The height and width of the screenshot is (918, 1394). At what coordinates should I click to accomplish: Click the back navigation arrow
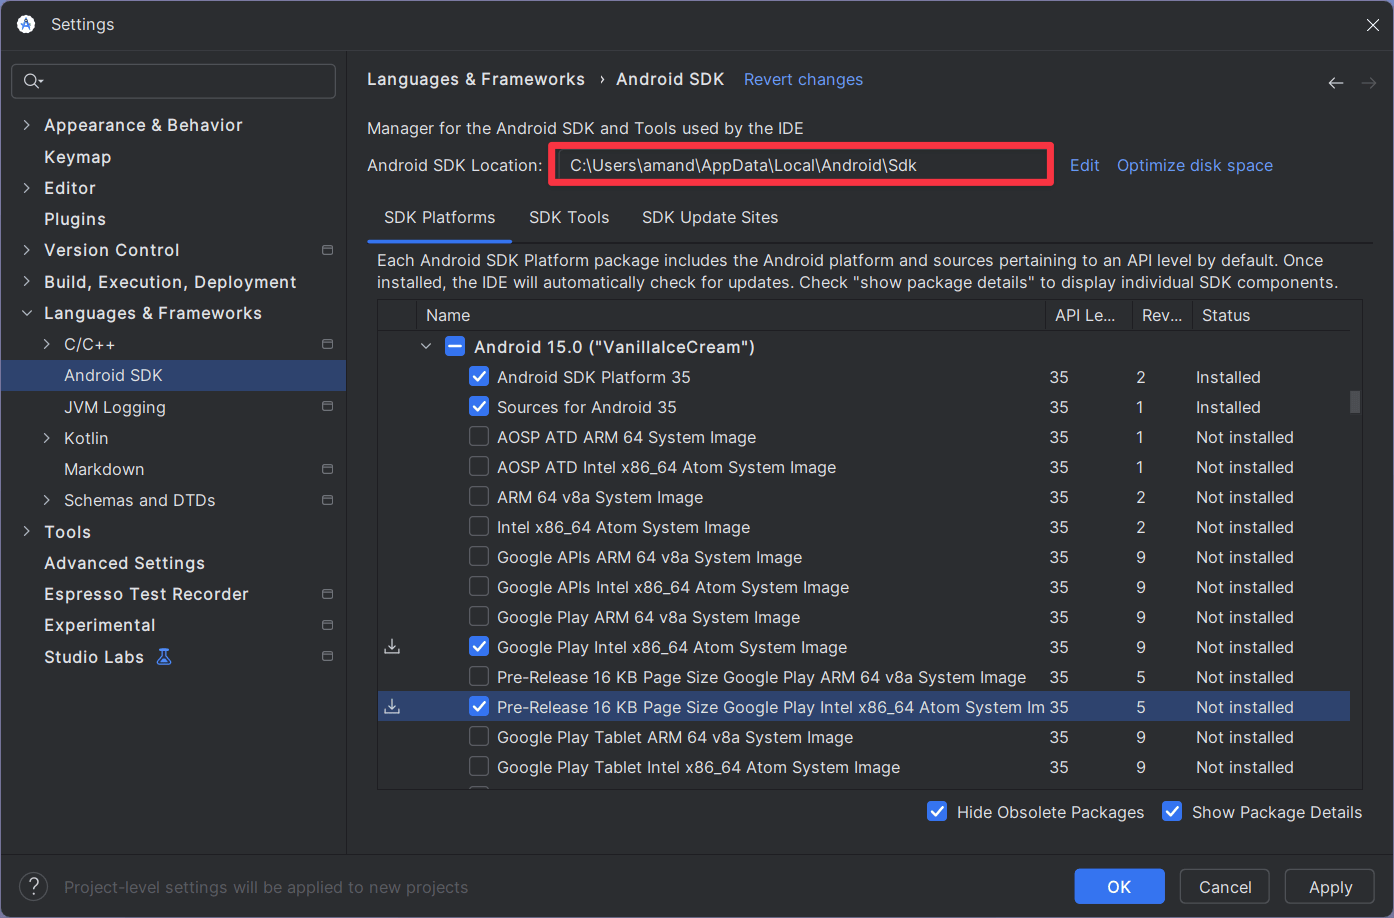[1336, 83]
